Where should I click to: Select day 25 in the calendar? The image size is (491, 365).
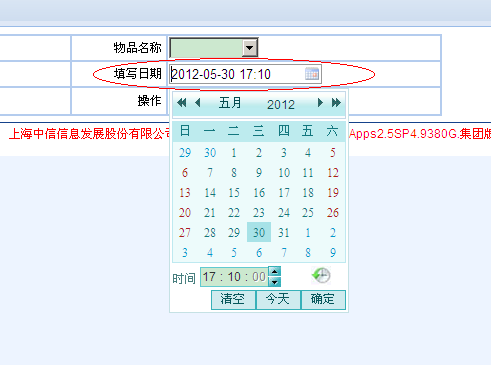pos(308,212)
